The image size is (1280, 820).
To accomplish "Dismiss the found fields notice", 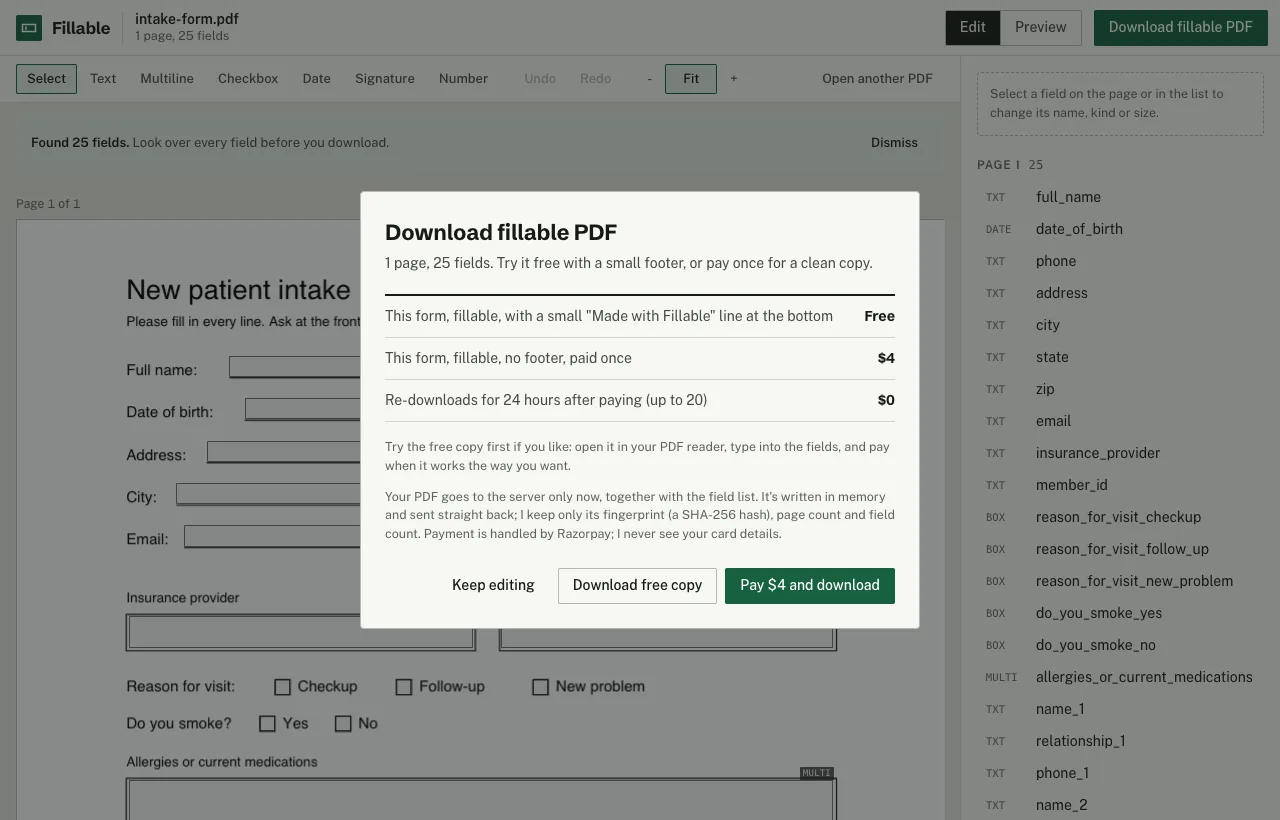I will coord(894,143).
